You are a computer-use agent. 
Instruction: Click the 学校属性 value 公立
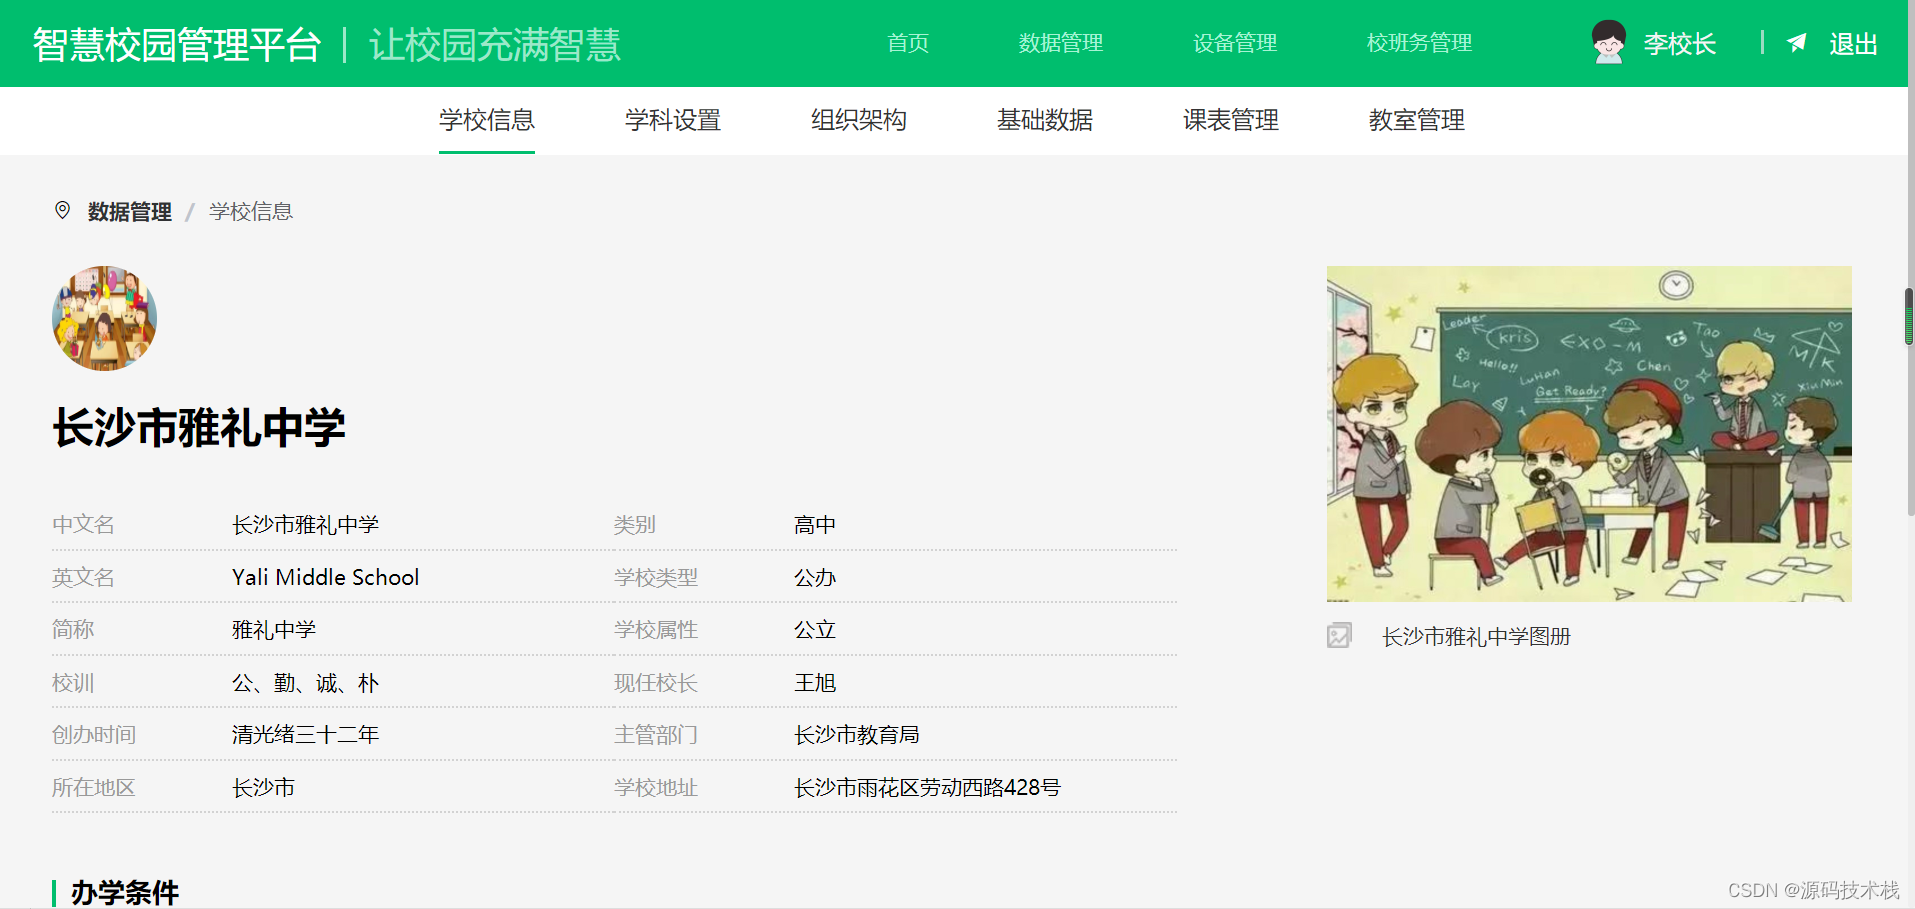click(x=815, y=630)
